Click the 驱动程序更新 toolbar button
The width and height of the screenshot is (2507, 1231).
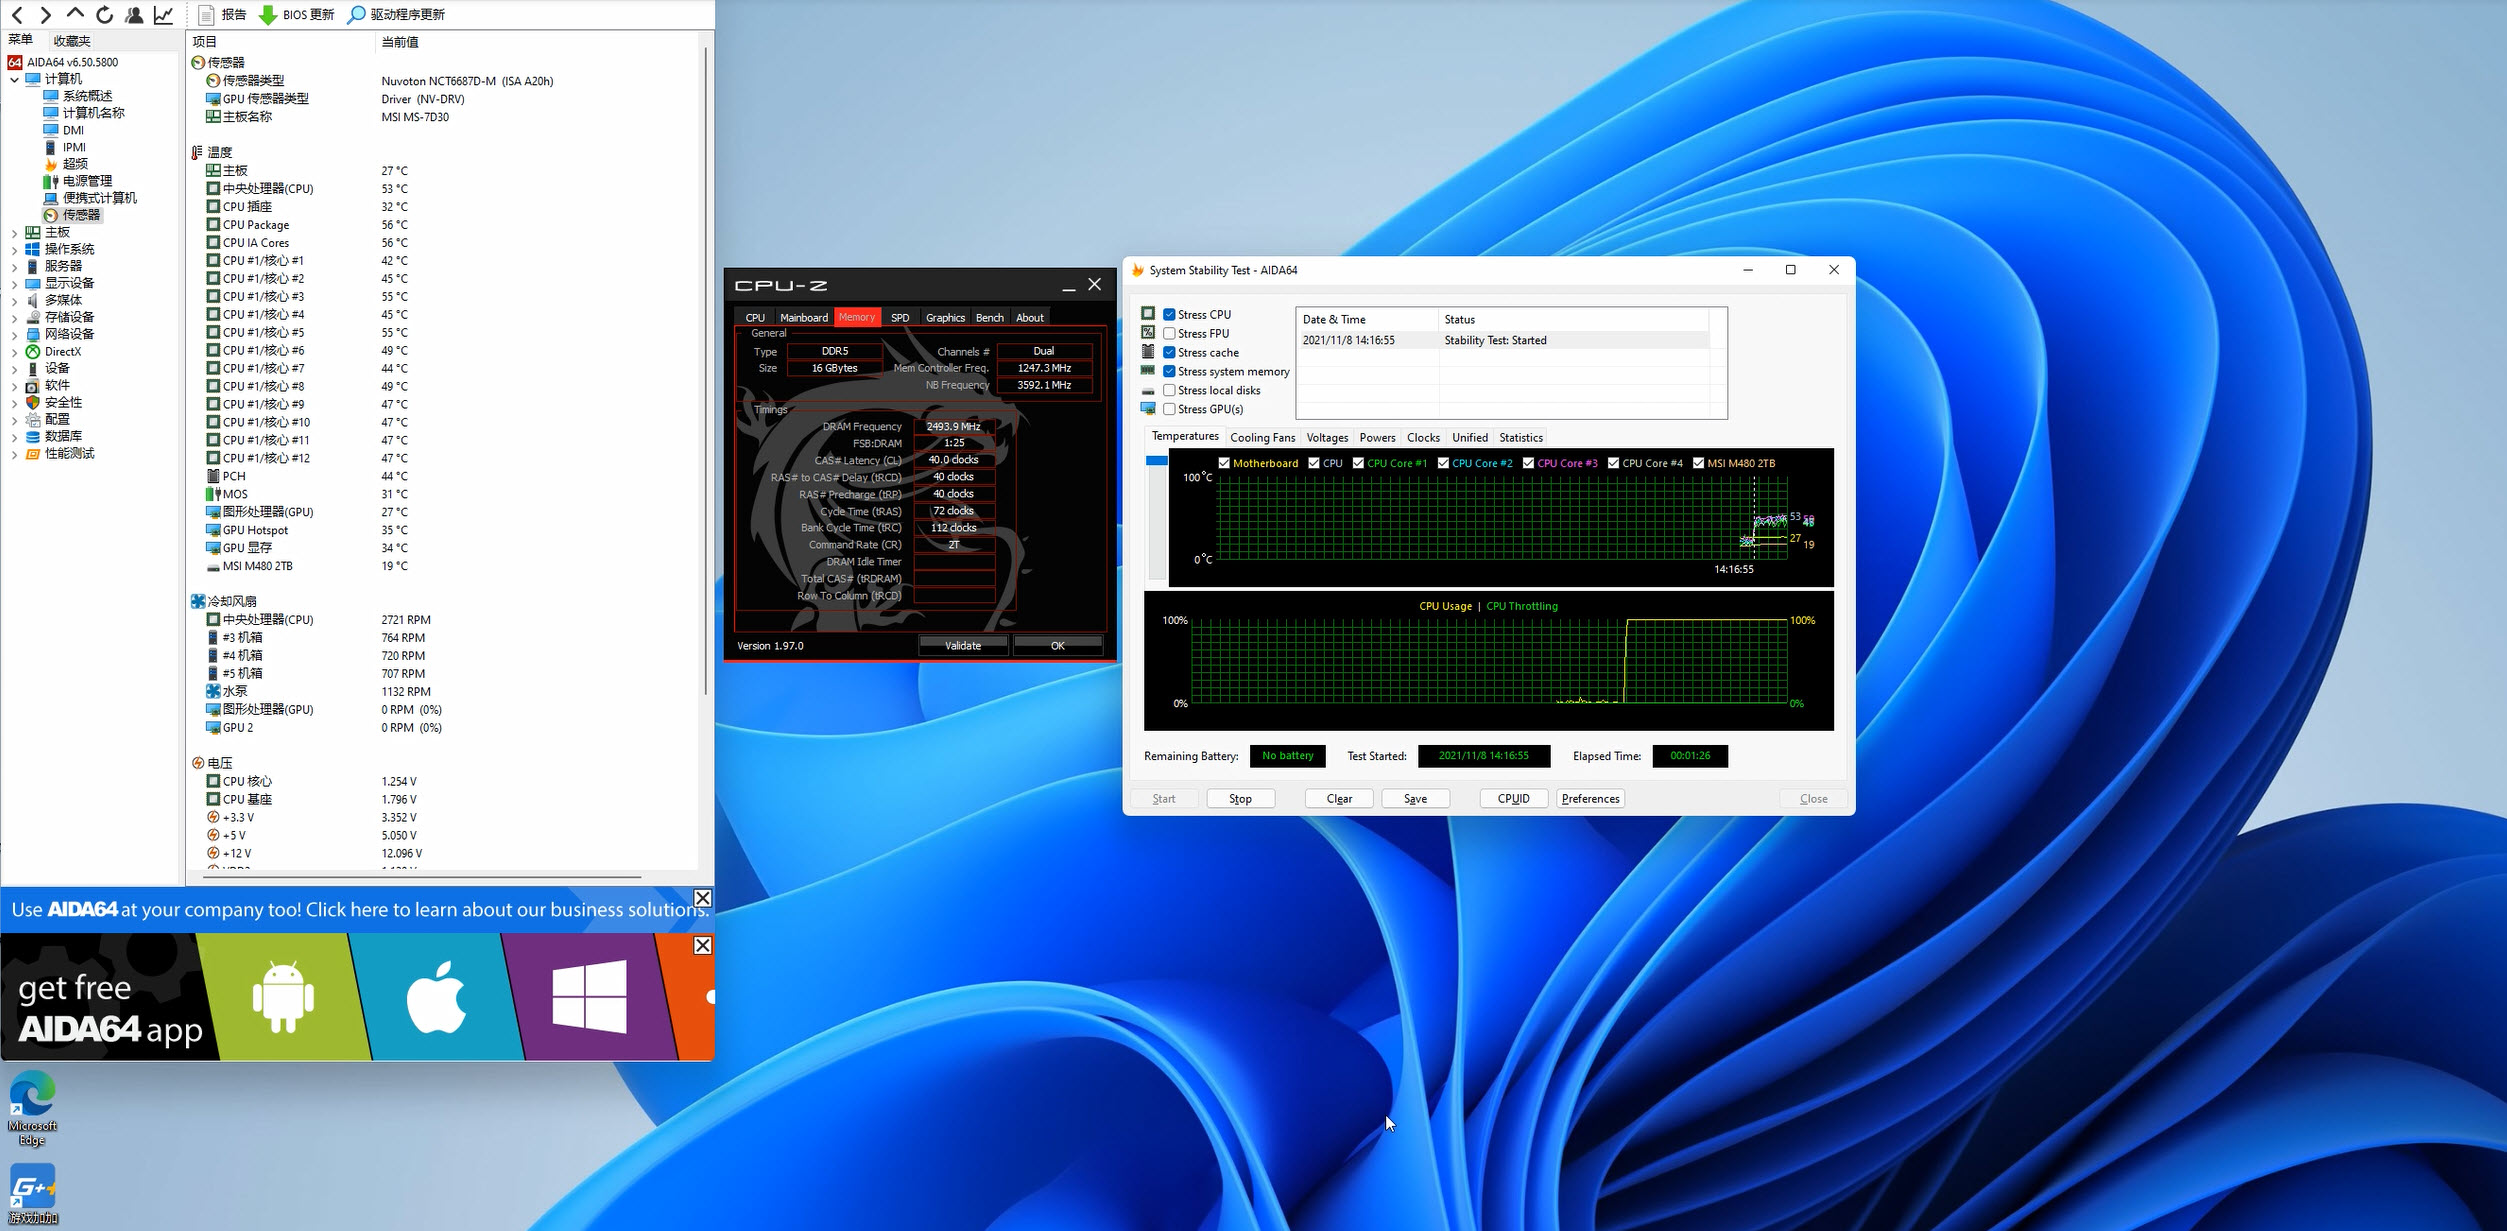click(396, 14)
